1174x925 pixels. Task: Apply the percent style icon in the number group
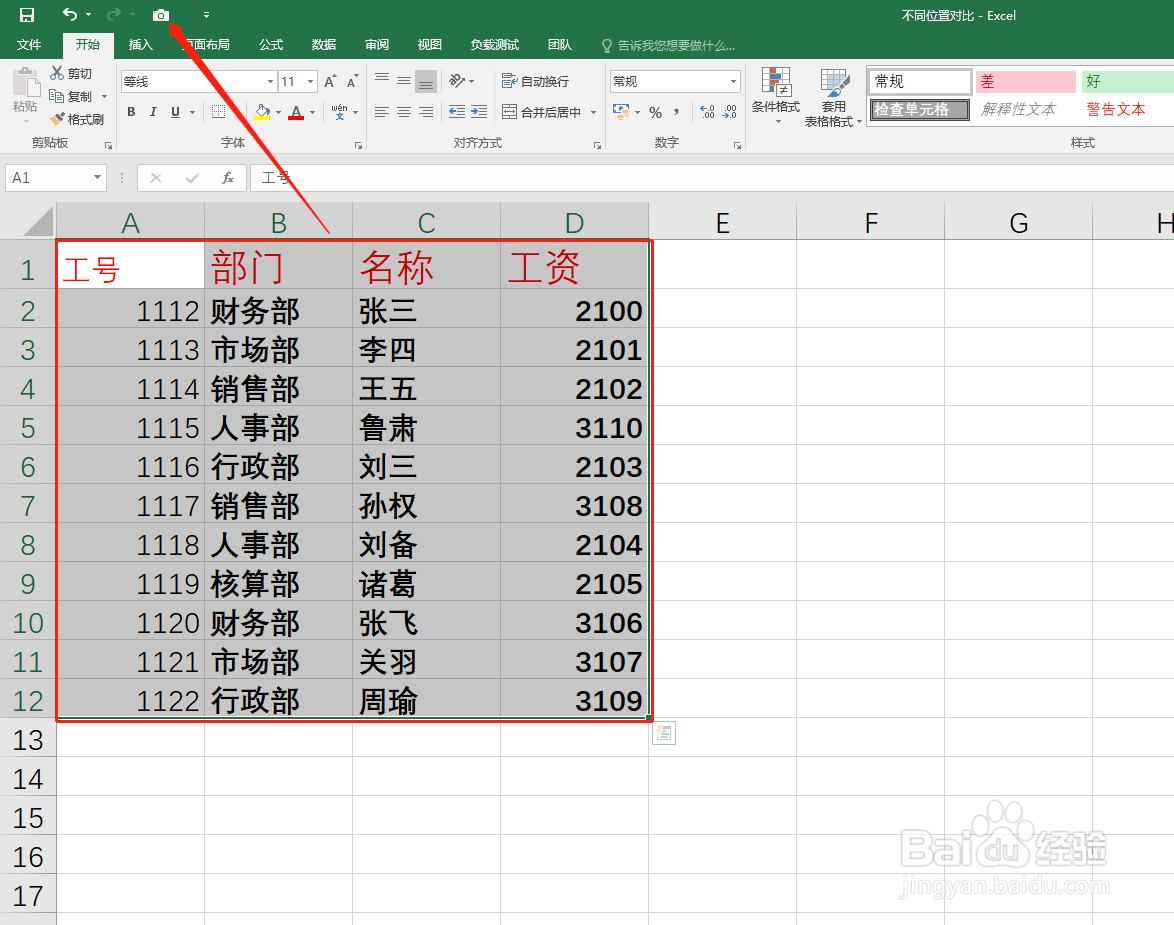click(655, 111)
